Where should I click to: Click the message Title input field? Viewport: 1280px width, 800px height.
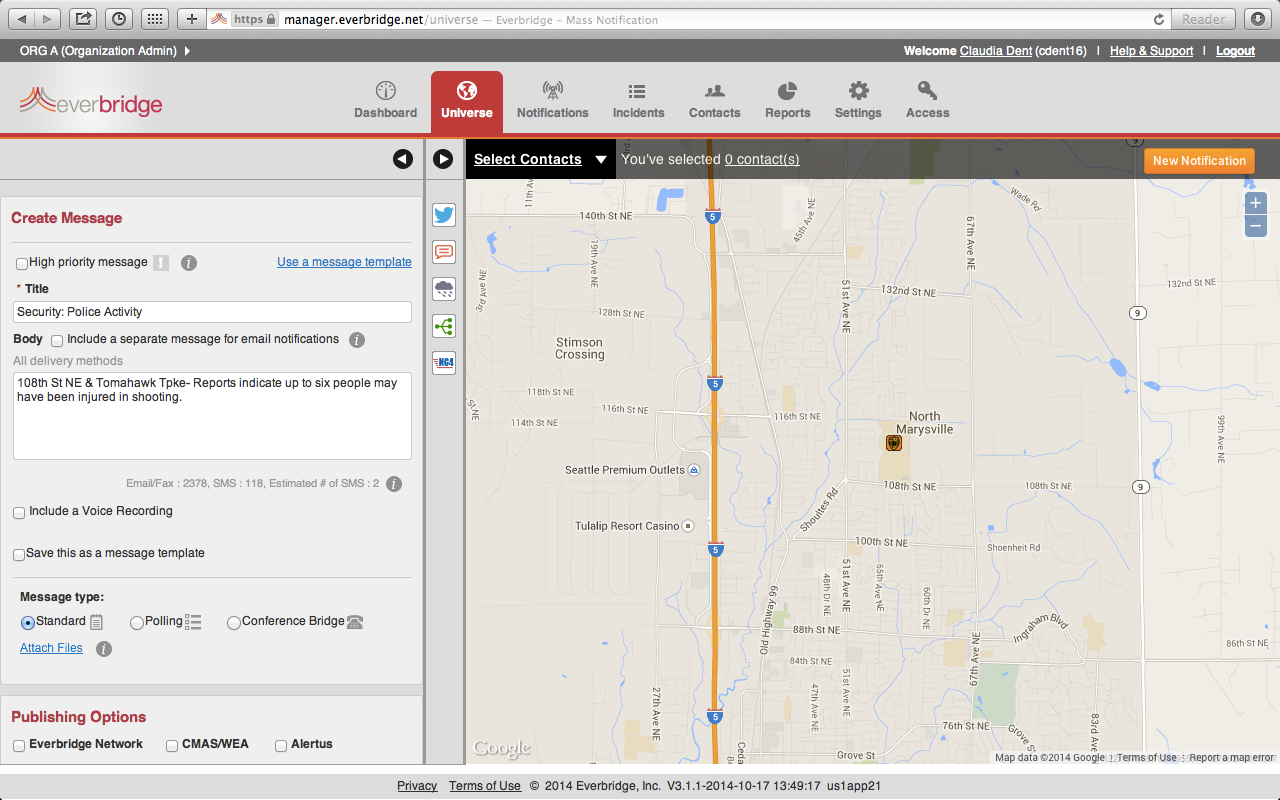(212, 312)
